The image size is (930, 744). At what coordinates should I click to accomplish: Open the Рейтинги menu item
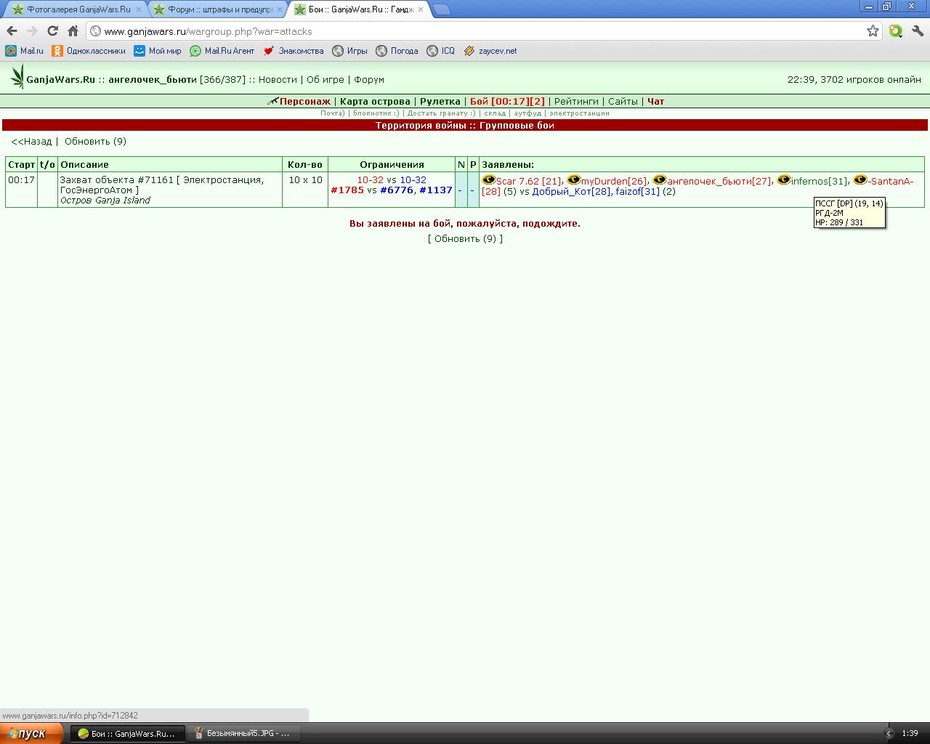576,101
